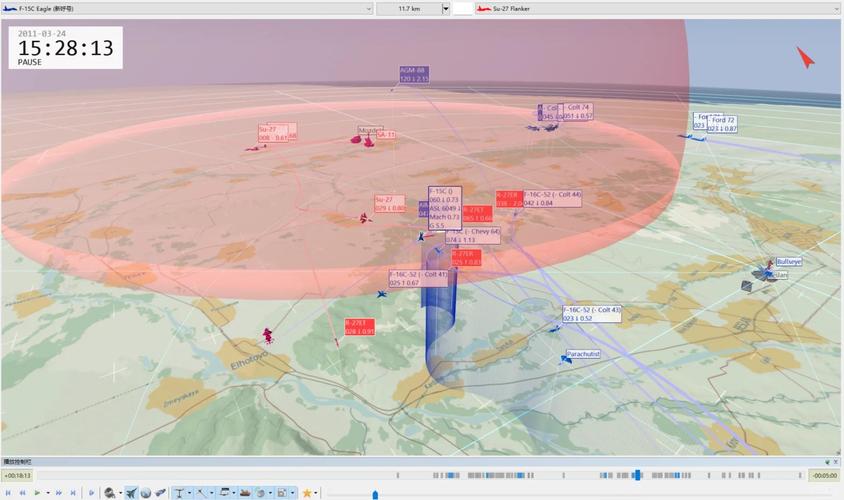844x500 pixels.
Task: Toggle the globe terrain view icon
Action: point(146,492)
